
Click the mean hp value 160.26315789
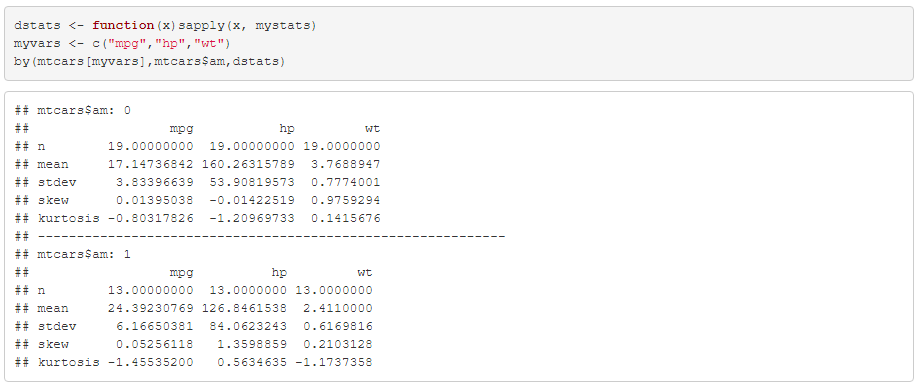click(248, 164)
